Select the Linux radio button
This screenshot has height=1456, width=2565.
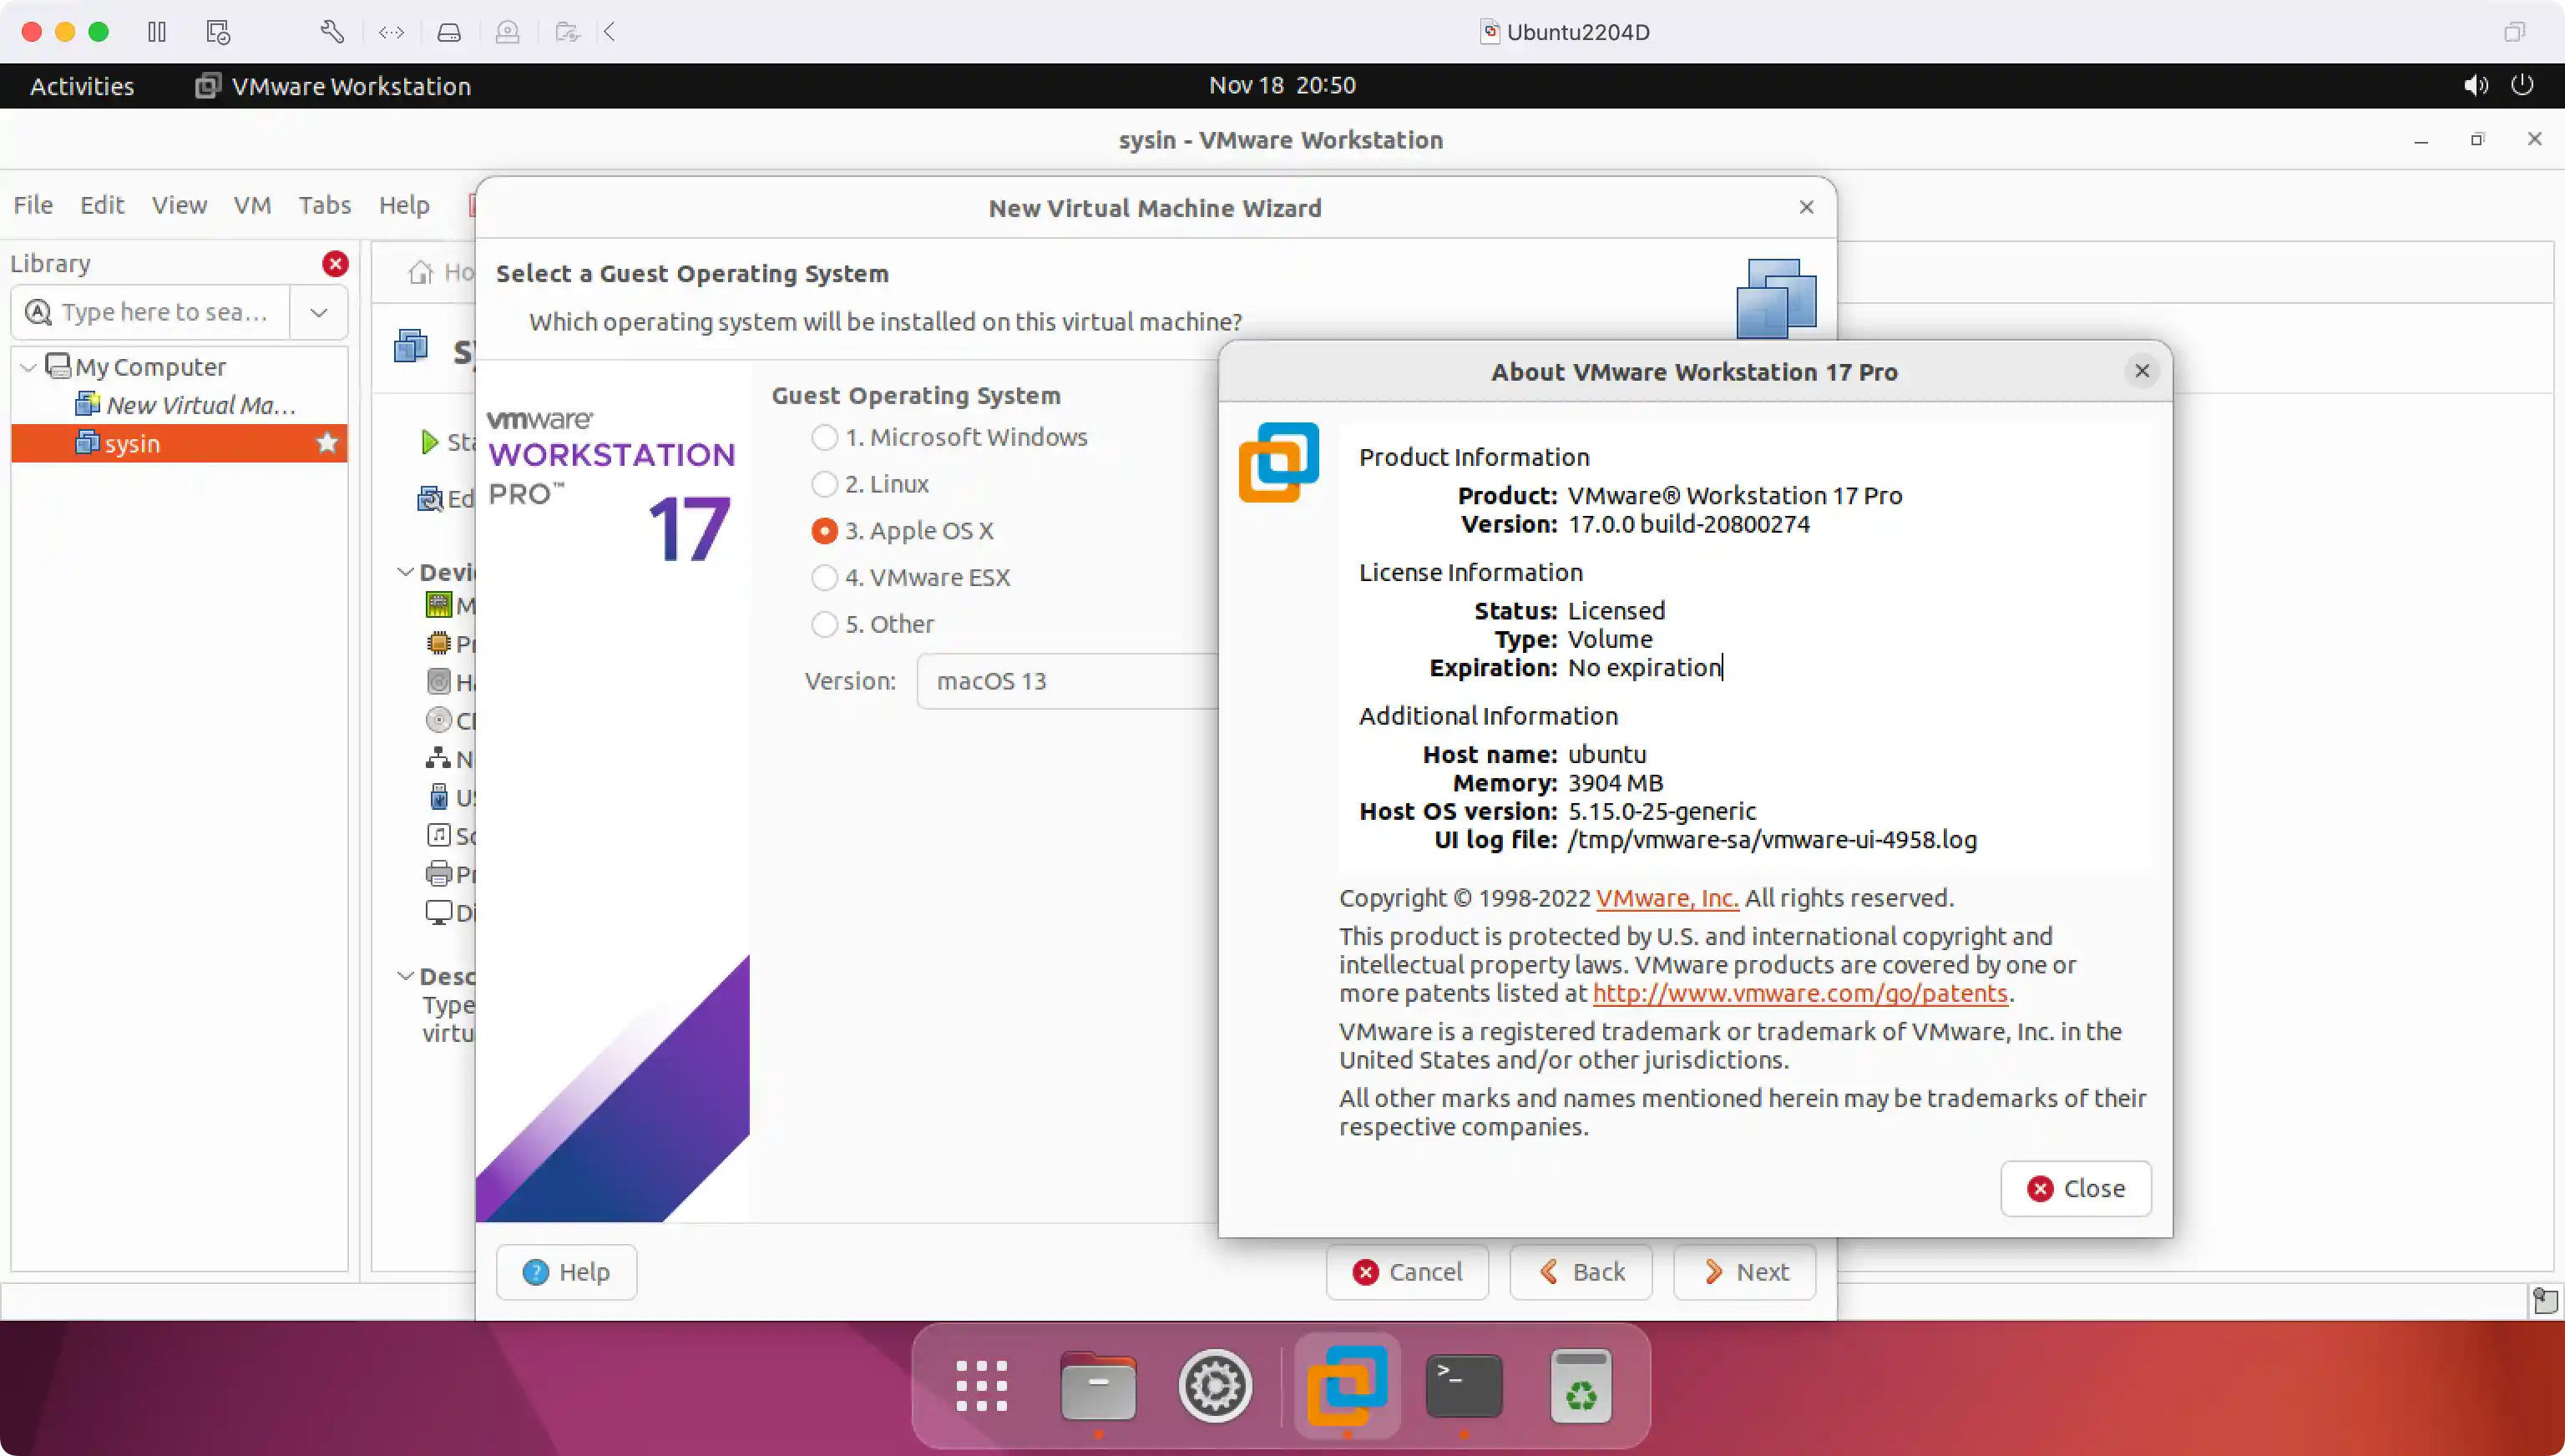tap(822, 483)
